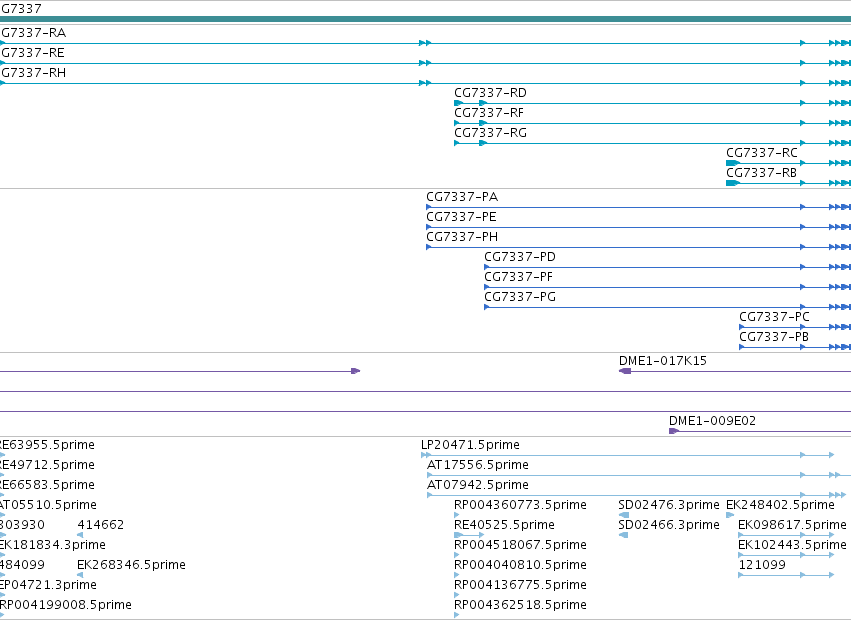Open EST RP004518067.5prime
Screen dimensions: 851x620
coord(520,545)
